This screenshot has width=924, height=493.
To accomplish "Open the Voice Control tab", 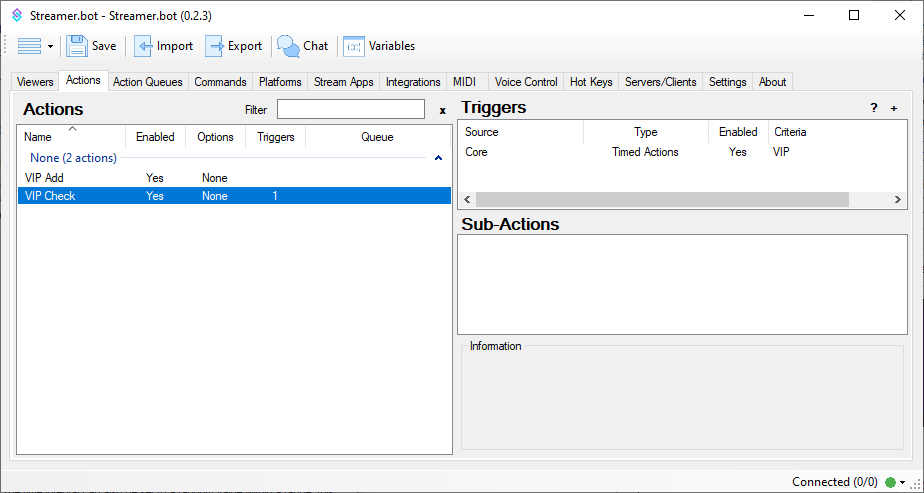I will 526,82.
